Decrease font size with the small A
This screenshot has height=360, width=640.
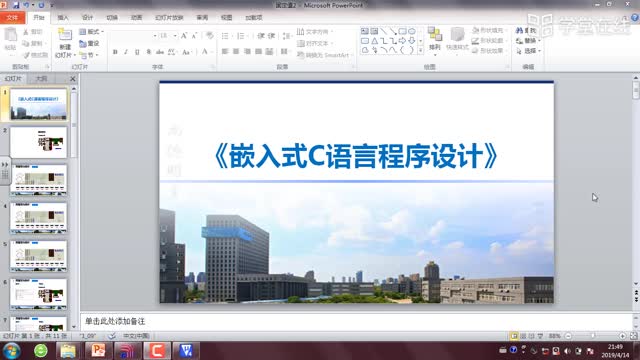[x=194, y=36]
